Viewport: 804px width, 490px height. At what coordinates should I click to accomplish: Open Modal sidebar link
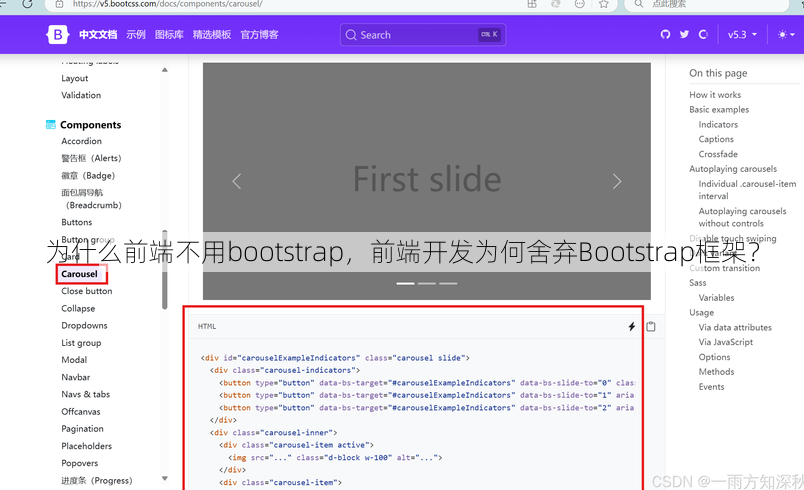click(x=74, y=360)
